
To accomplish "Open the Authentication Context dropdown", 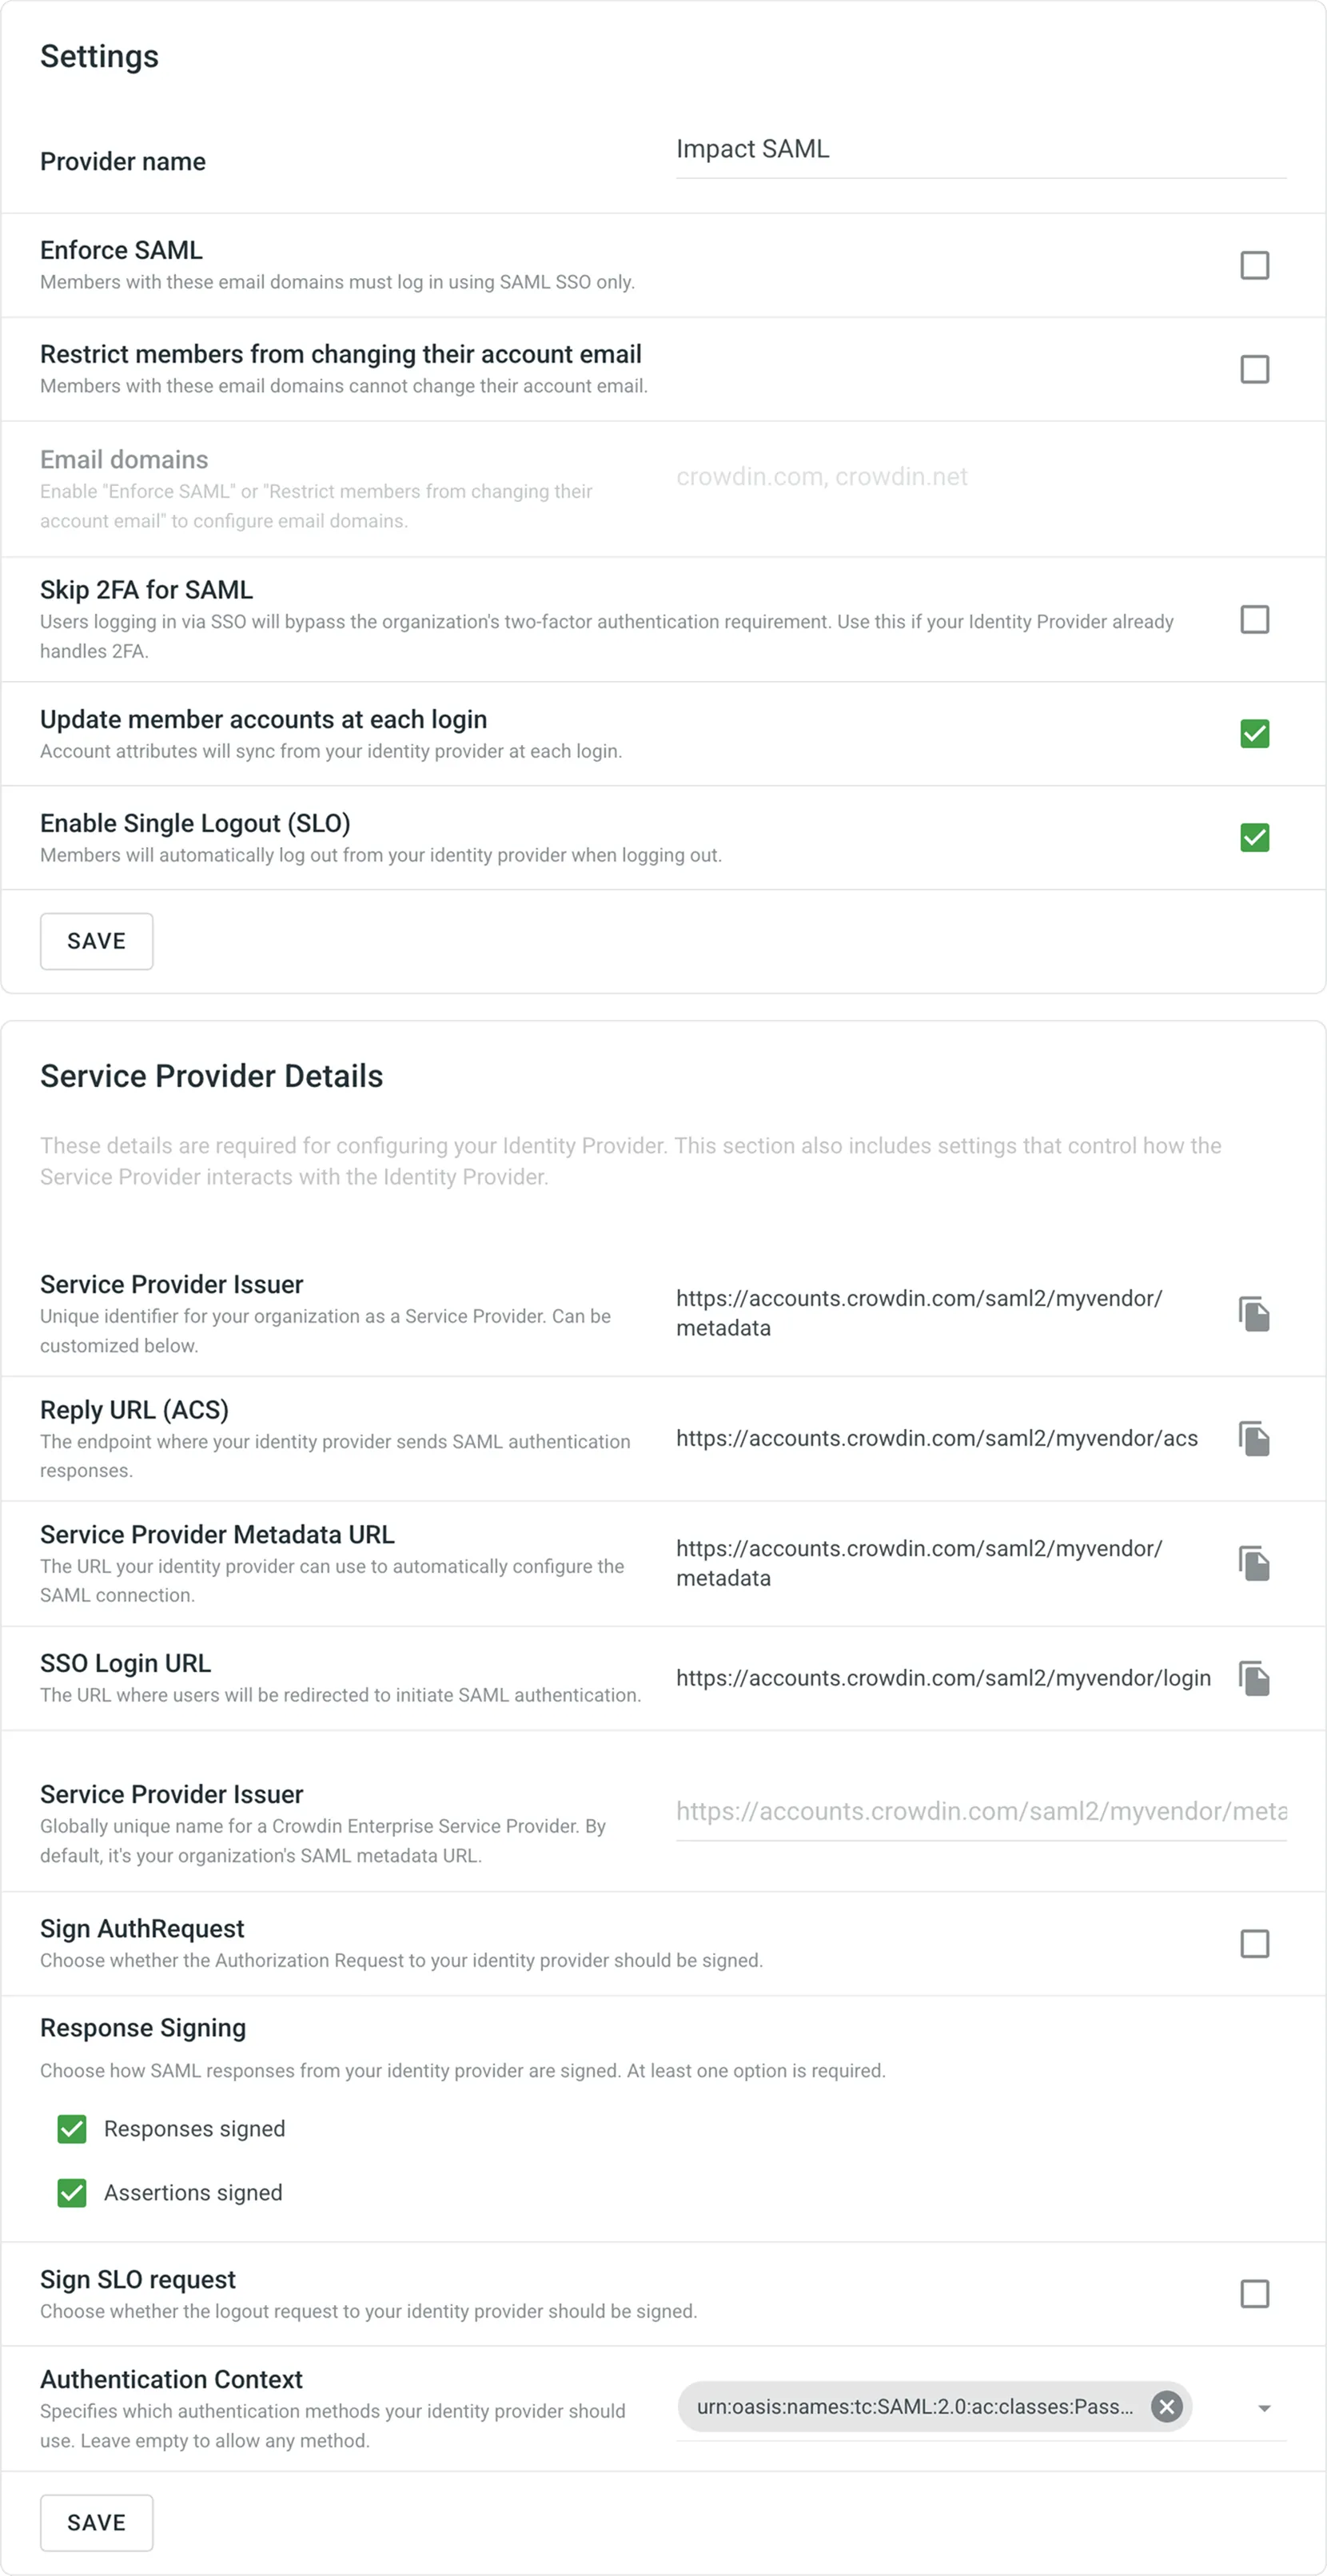I will 1264,2407.
